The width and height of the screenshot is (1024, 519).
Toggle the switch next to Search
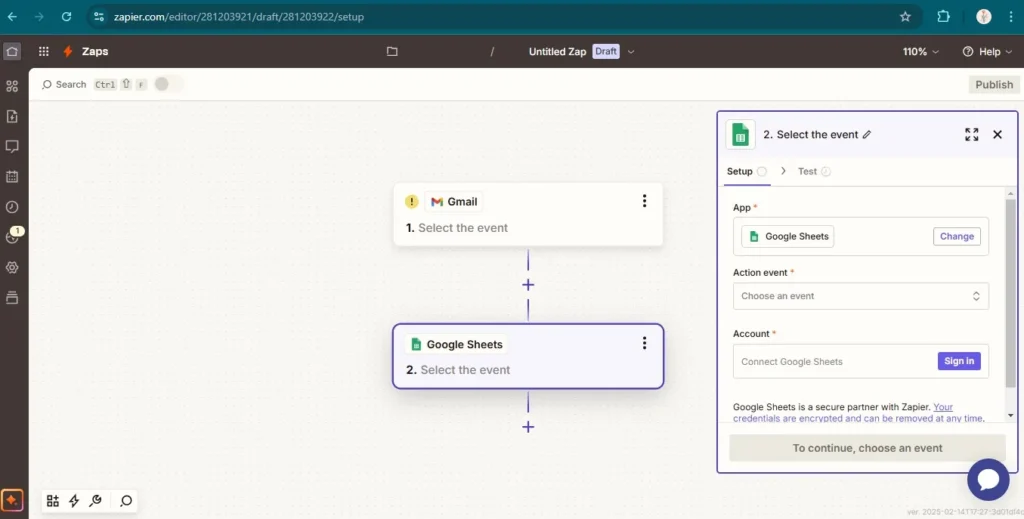[x=168, y=84]
